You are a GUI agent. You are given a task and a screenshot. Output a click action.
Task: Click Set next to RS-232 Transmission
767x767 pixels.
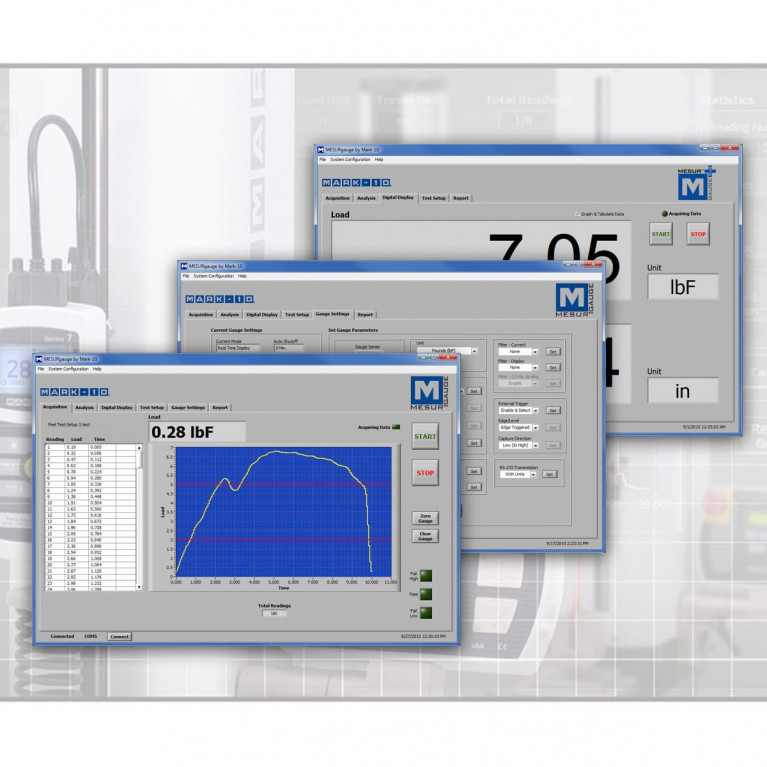(549, 474)
